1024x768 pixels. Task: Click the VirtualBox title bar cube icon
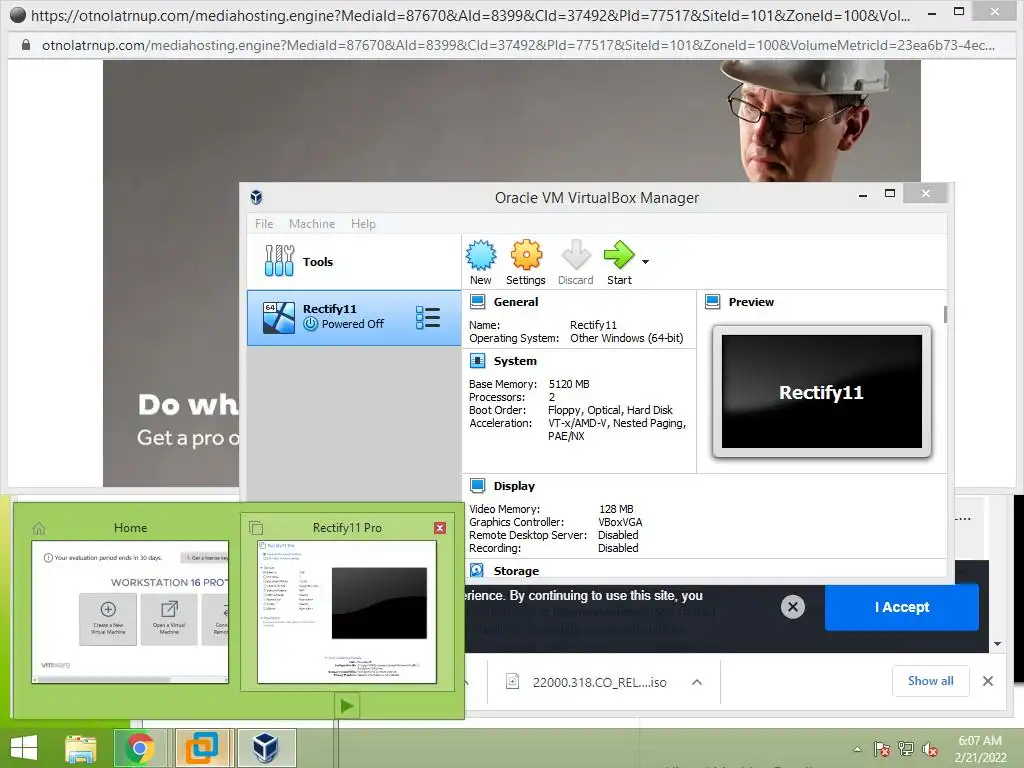point(257,197)
